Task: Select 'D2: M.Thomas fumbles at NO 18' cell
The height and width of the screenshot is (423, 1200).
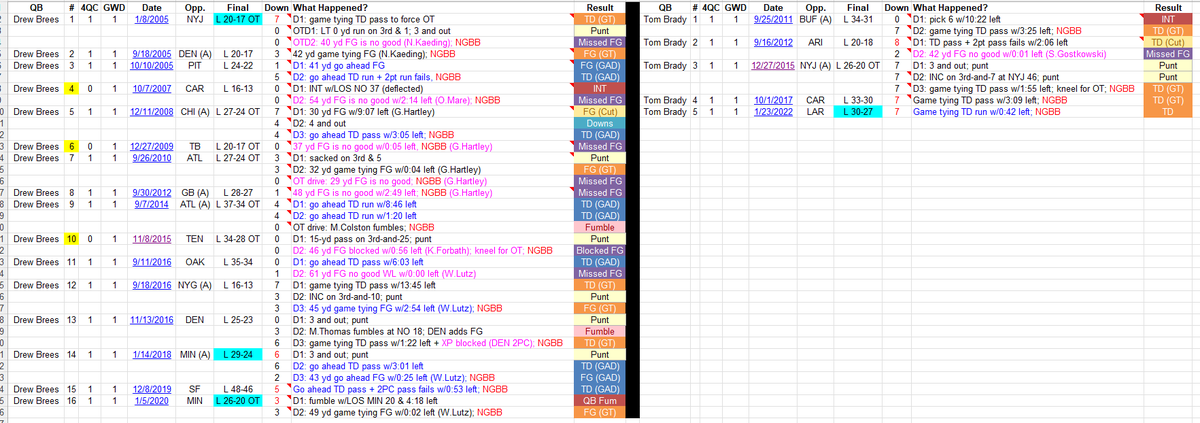Action: click(431, 331)
